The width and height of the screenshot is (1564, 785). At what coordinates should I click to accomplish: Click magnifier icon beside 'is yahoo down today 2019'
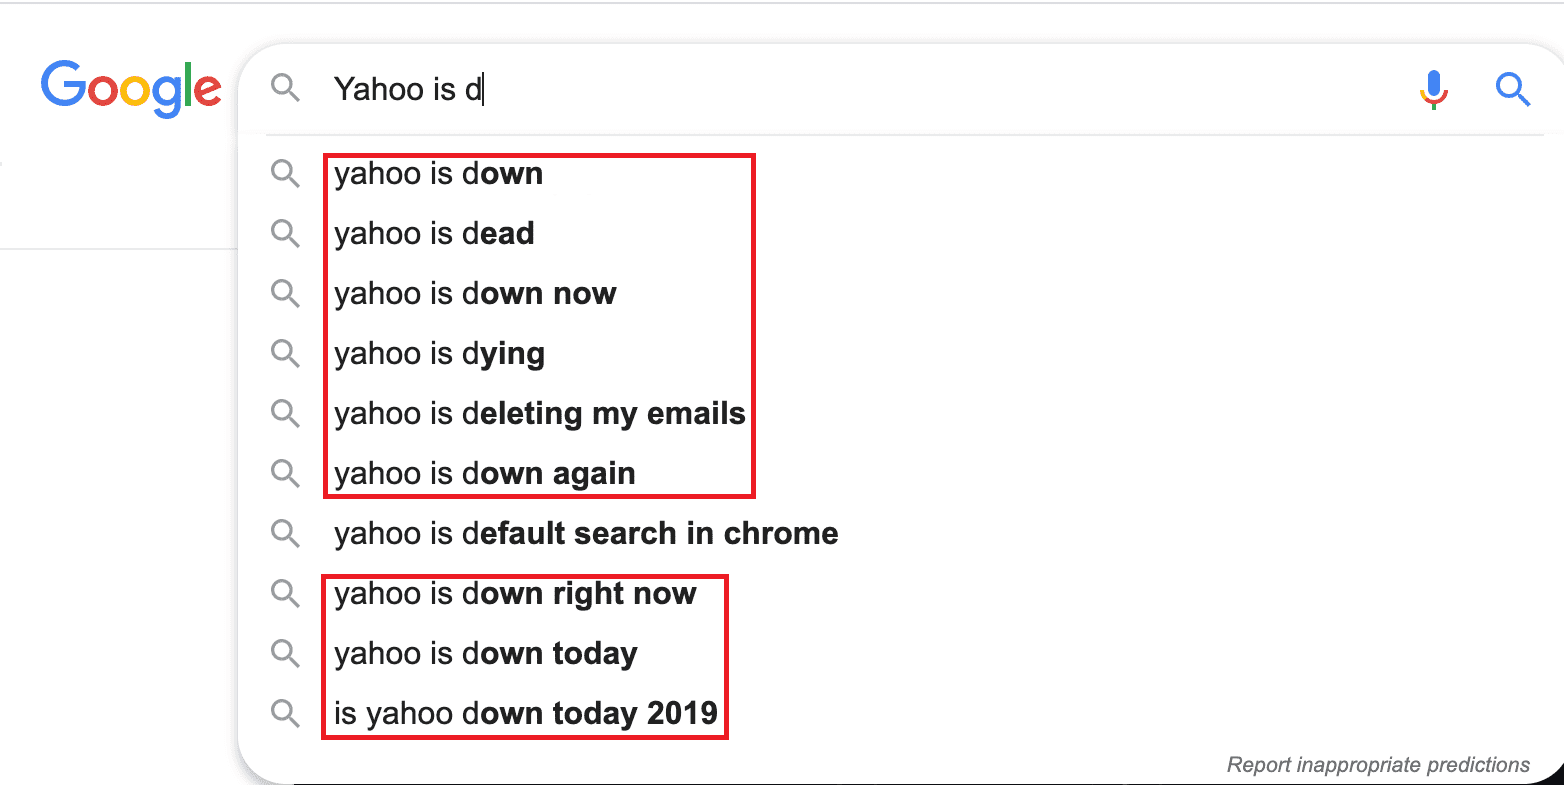pyautogui.click(x=286, y=714)
